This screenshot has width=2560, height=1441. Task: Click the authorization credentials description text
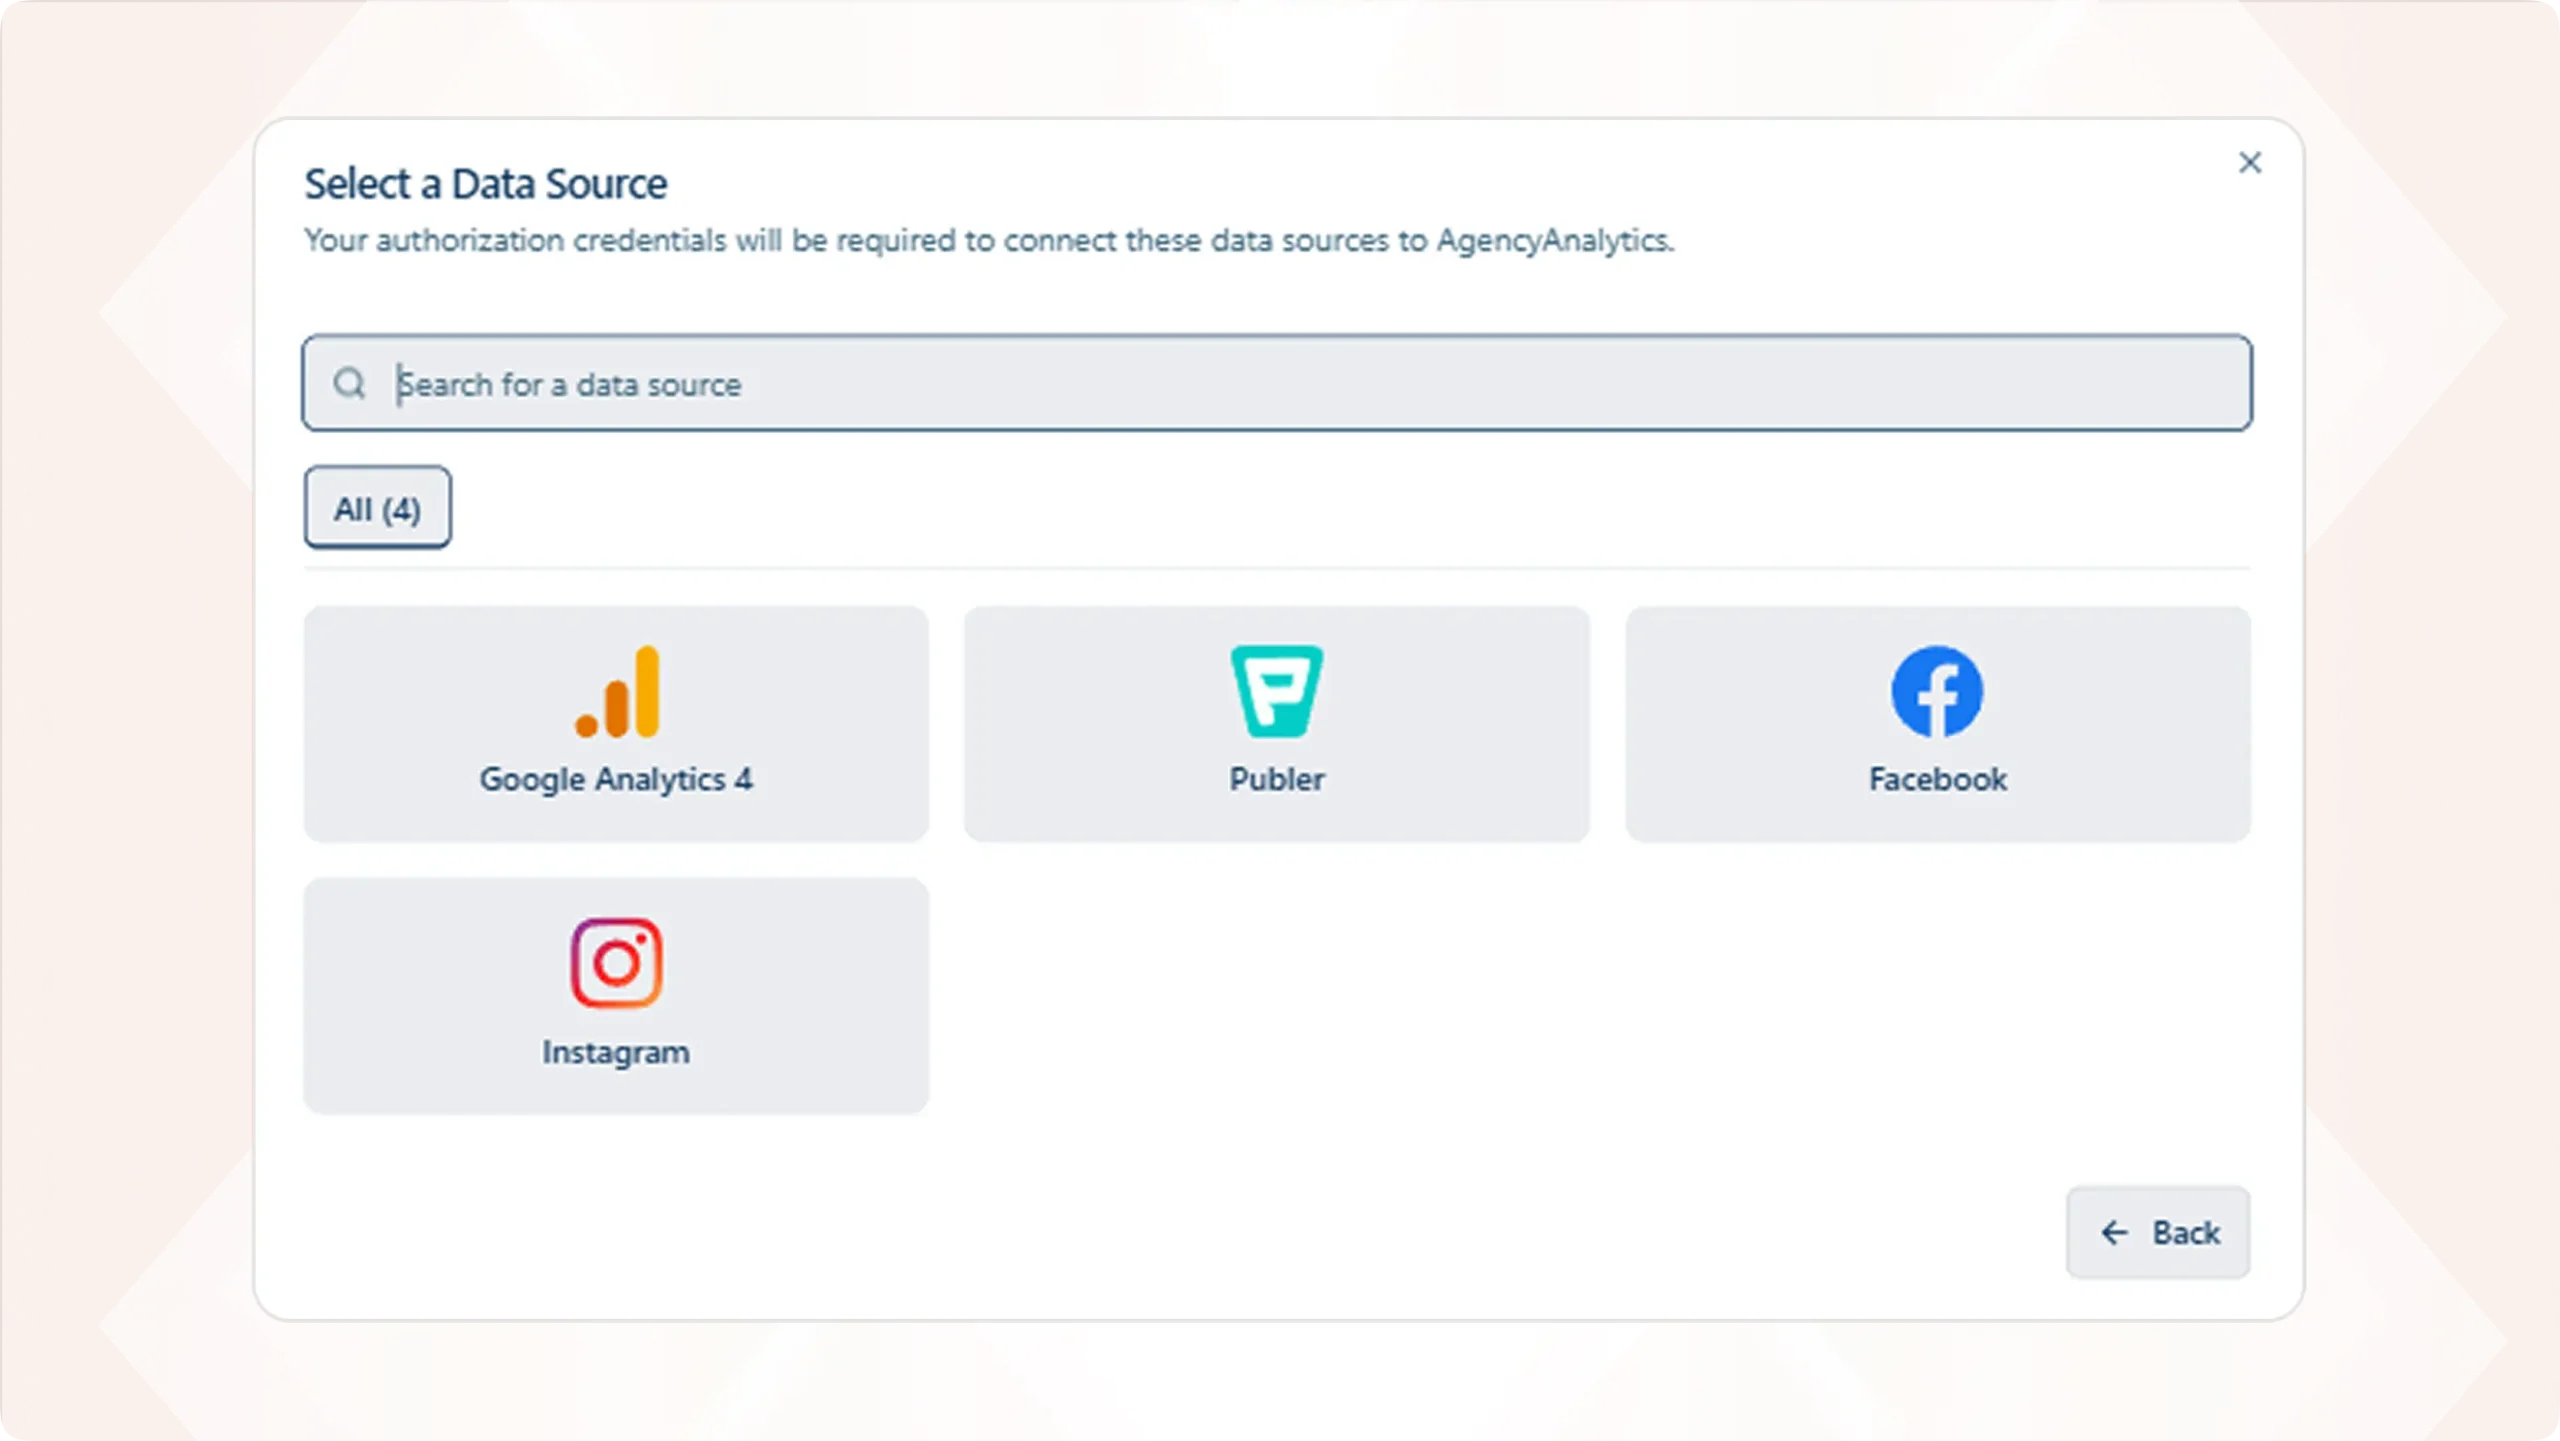988,241
